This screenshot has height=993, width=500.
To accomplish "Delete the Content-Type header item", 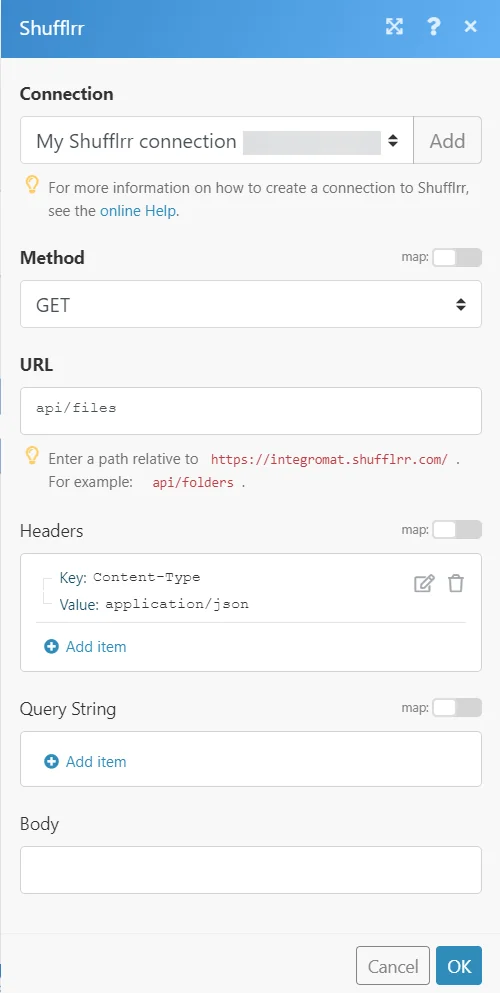I will point(456,583).
